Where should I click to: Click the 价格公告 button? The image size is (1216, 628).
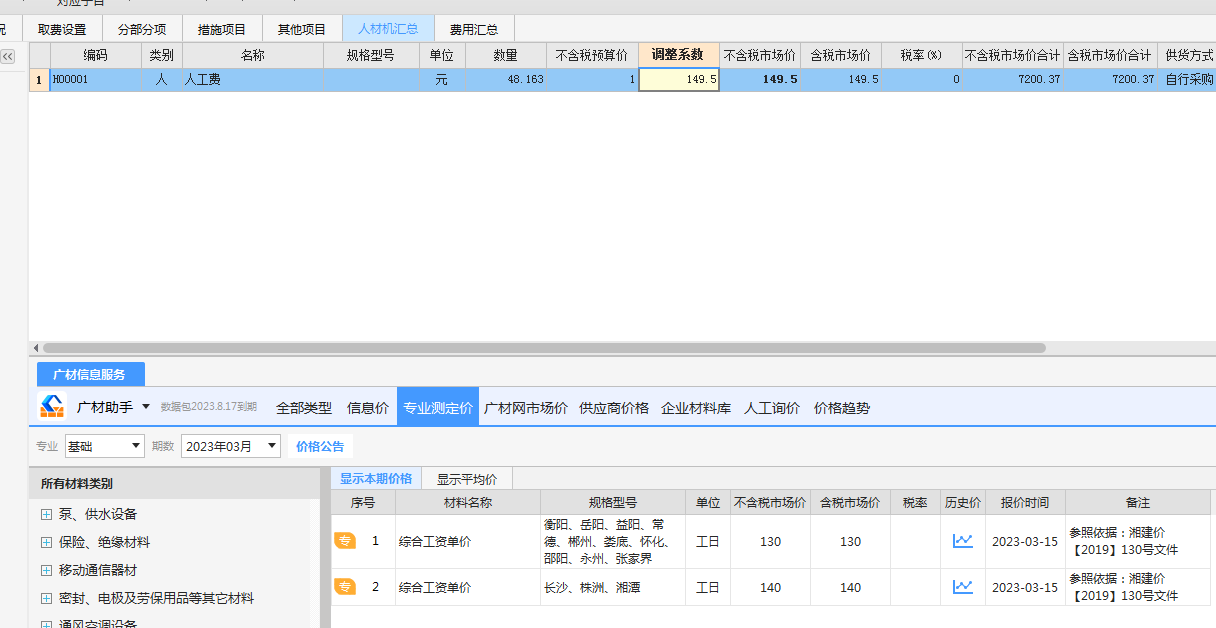click(320, 446)
